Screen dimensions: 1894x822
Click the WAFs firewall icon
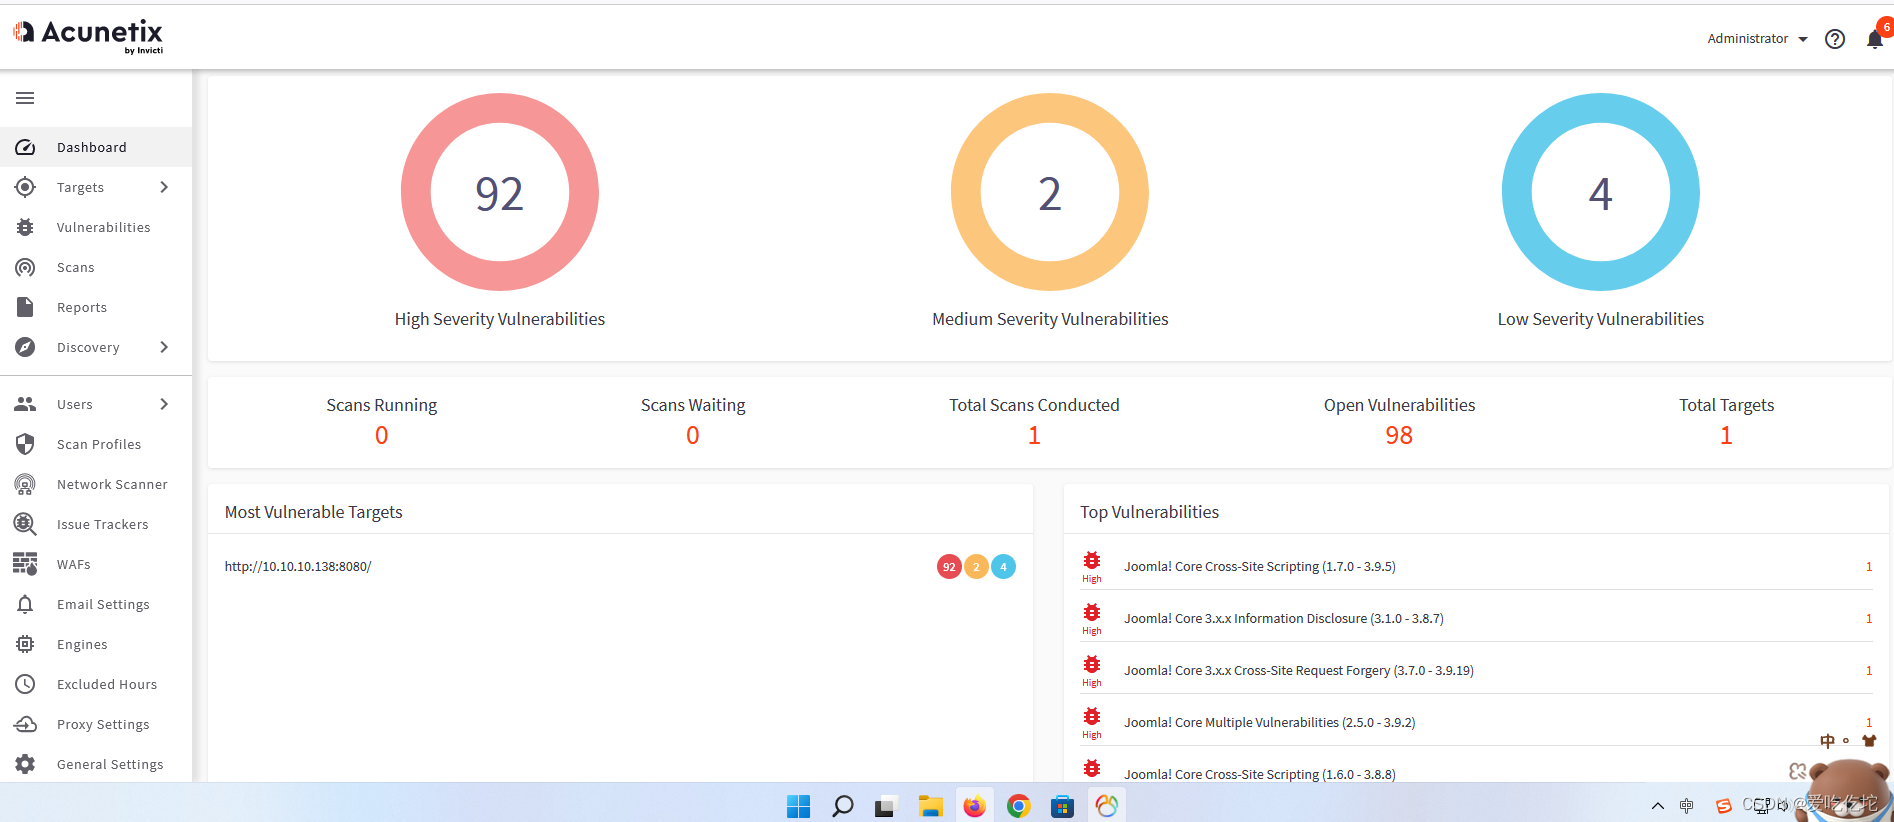25,564
